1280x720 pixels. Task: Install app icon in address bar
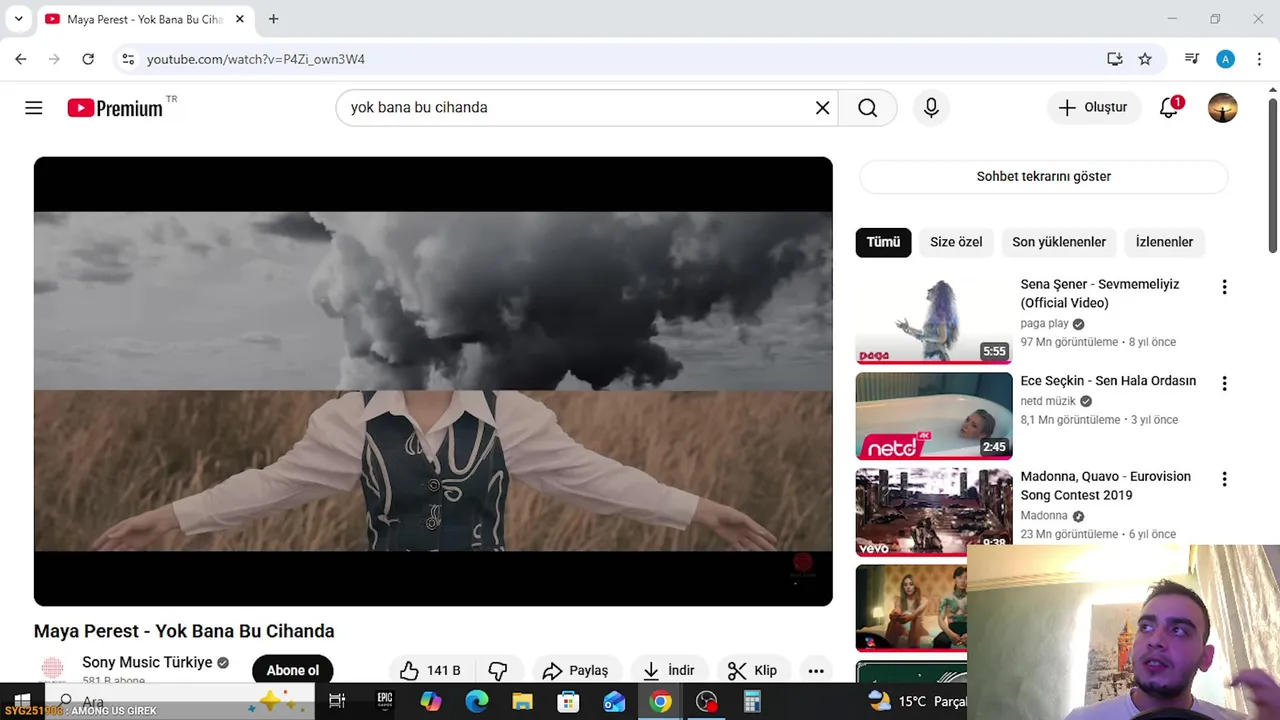1115,59
